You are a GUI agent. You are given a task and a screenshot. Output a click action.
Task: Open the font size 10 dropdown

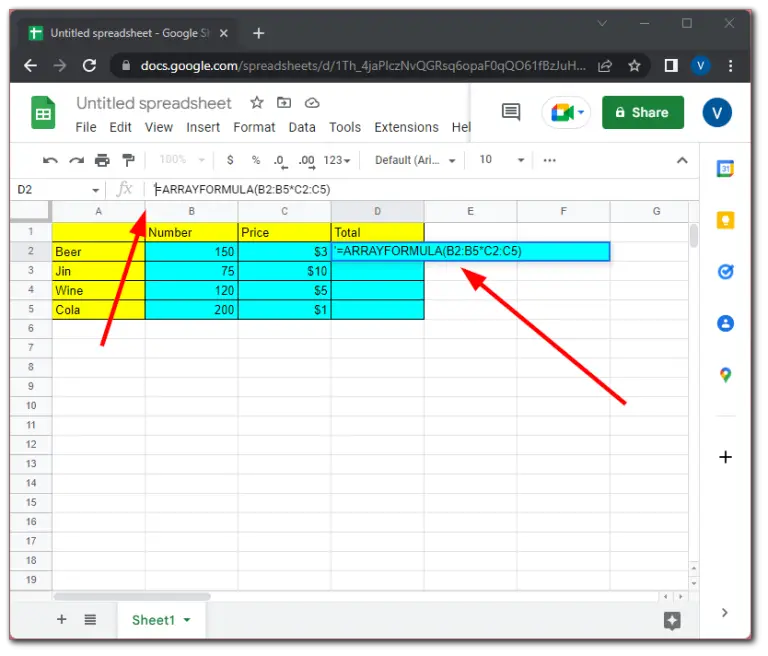[x=502, y=160]
